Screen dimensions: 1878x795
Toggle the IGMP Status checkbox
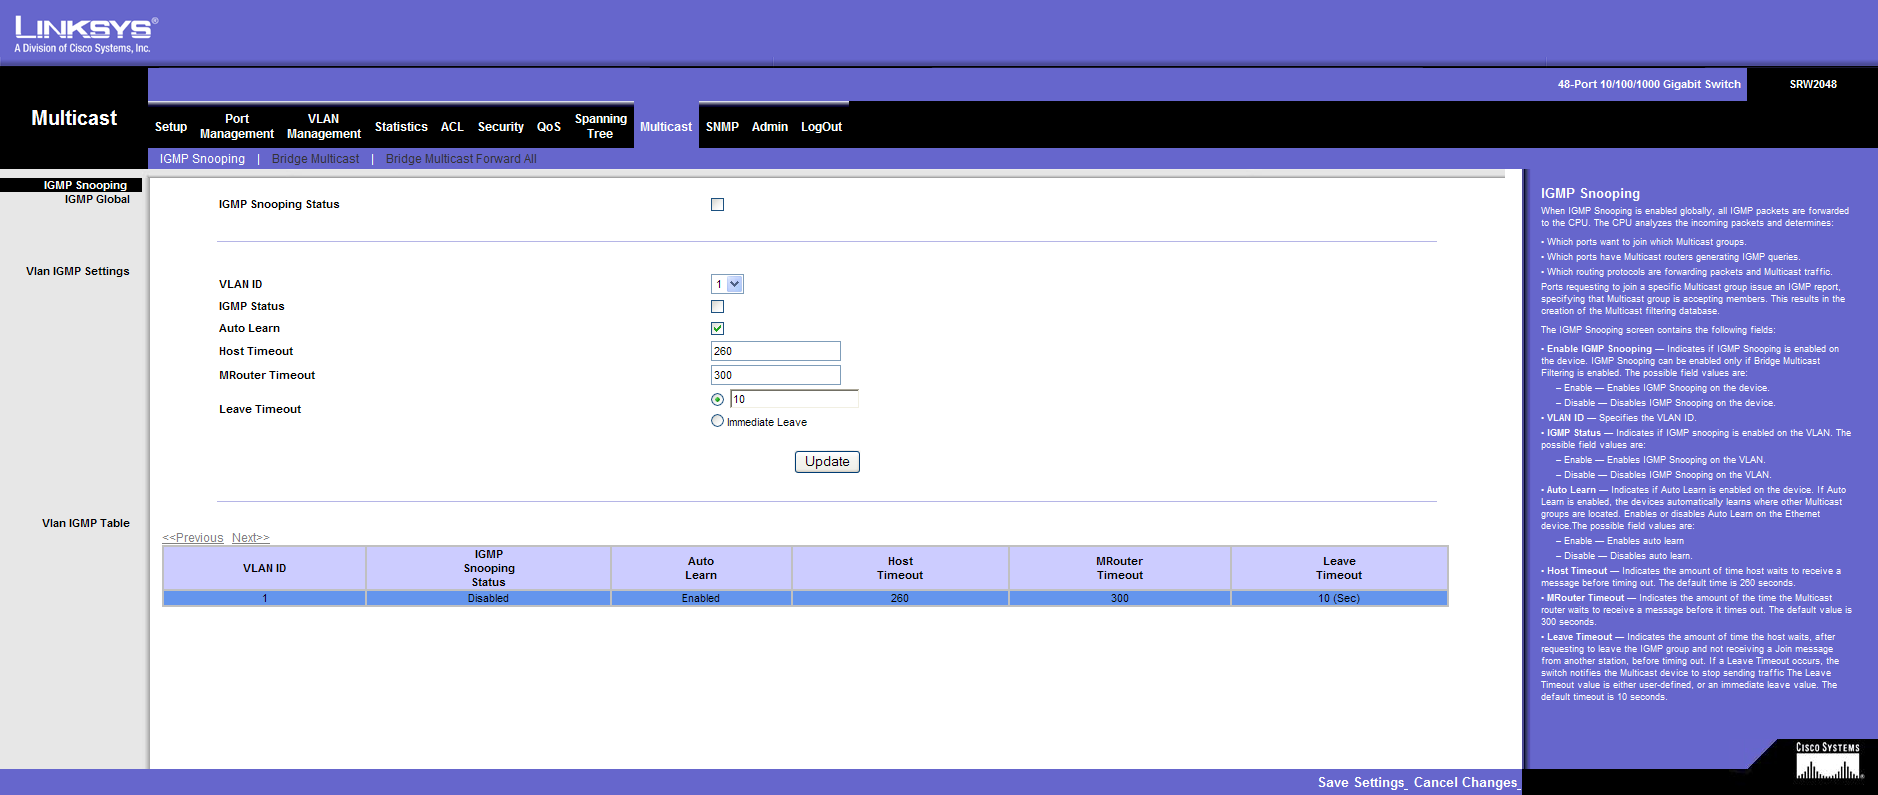[717, 307]
